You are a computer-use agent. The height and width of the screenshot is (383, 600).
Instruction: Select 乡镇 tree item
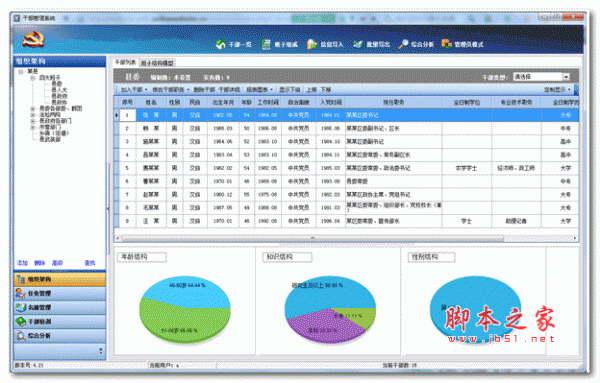(54, 133)
